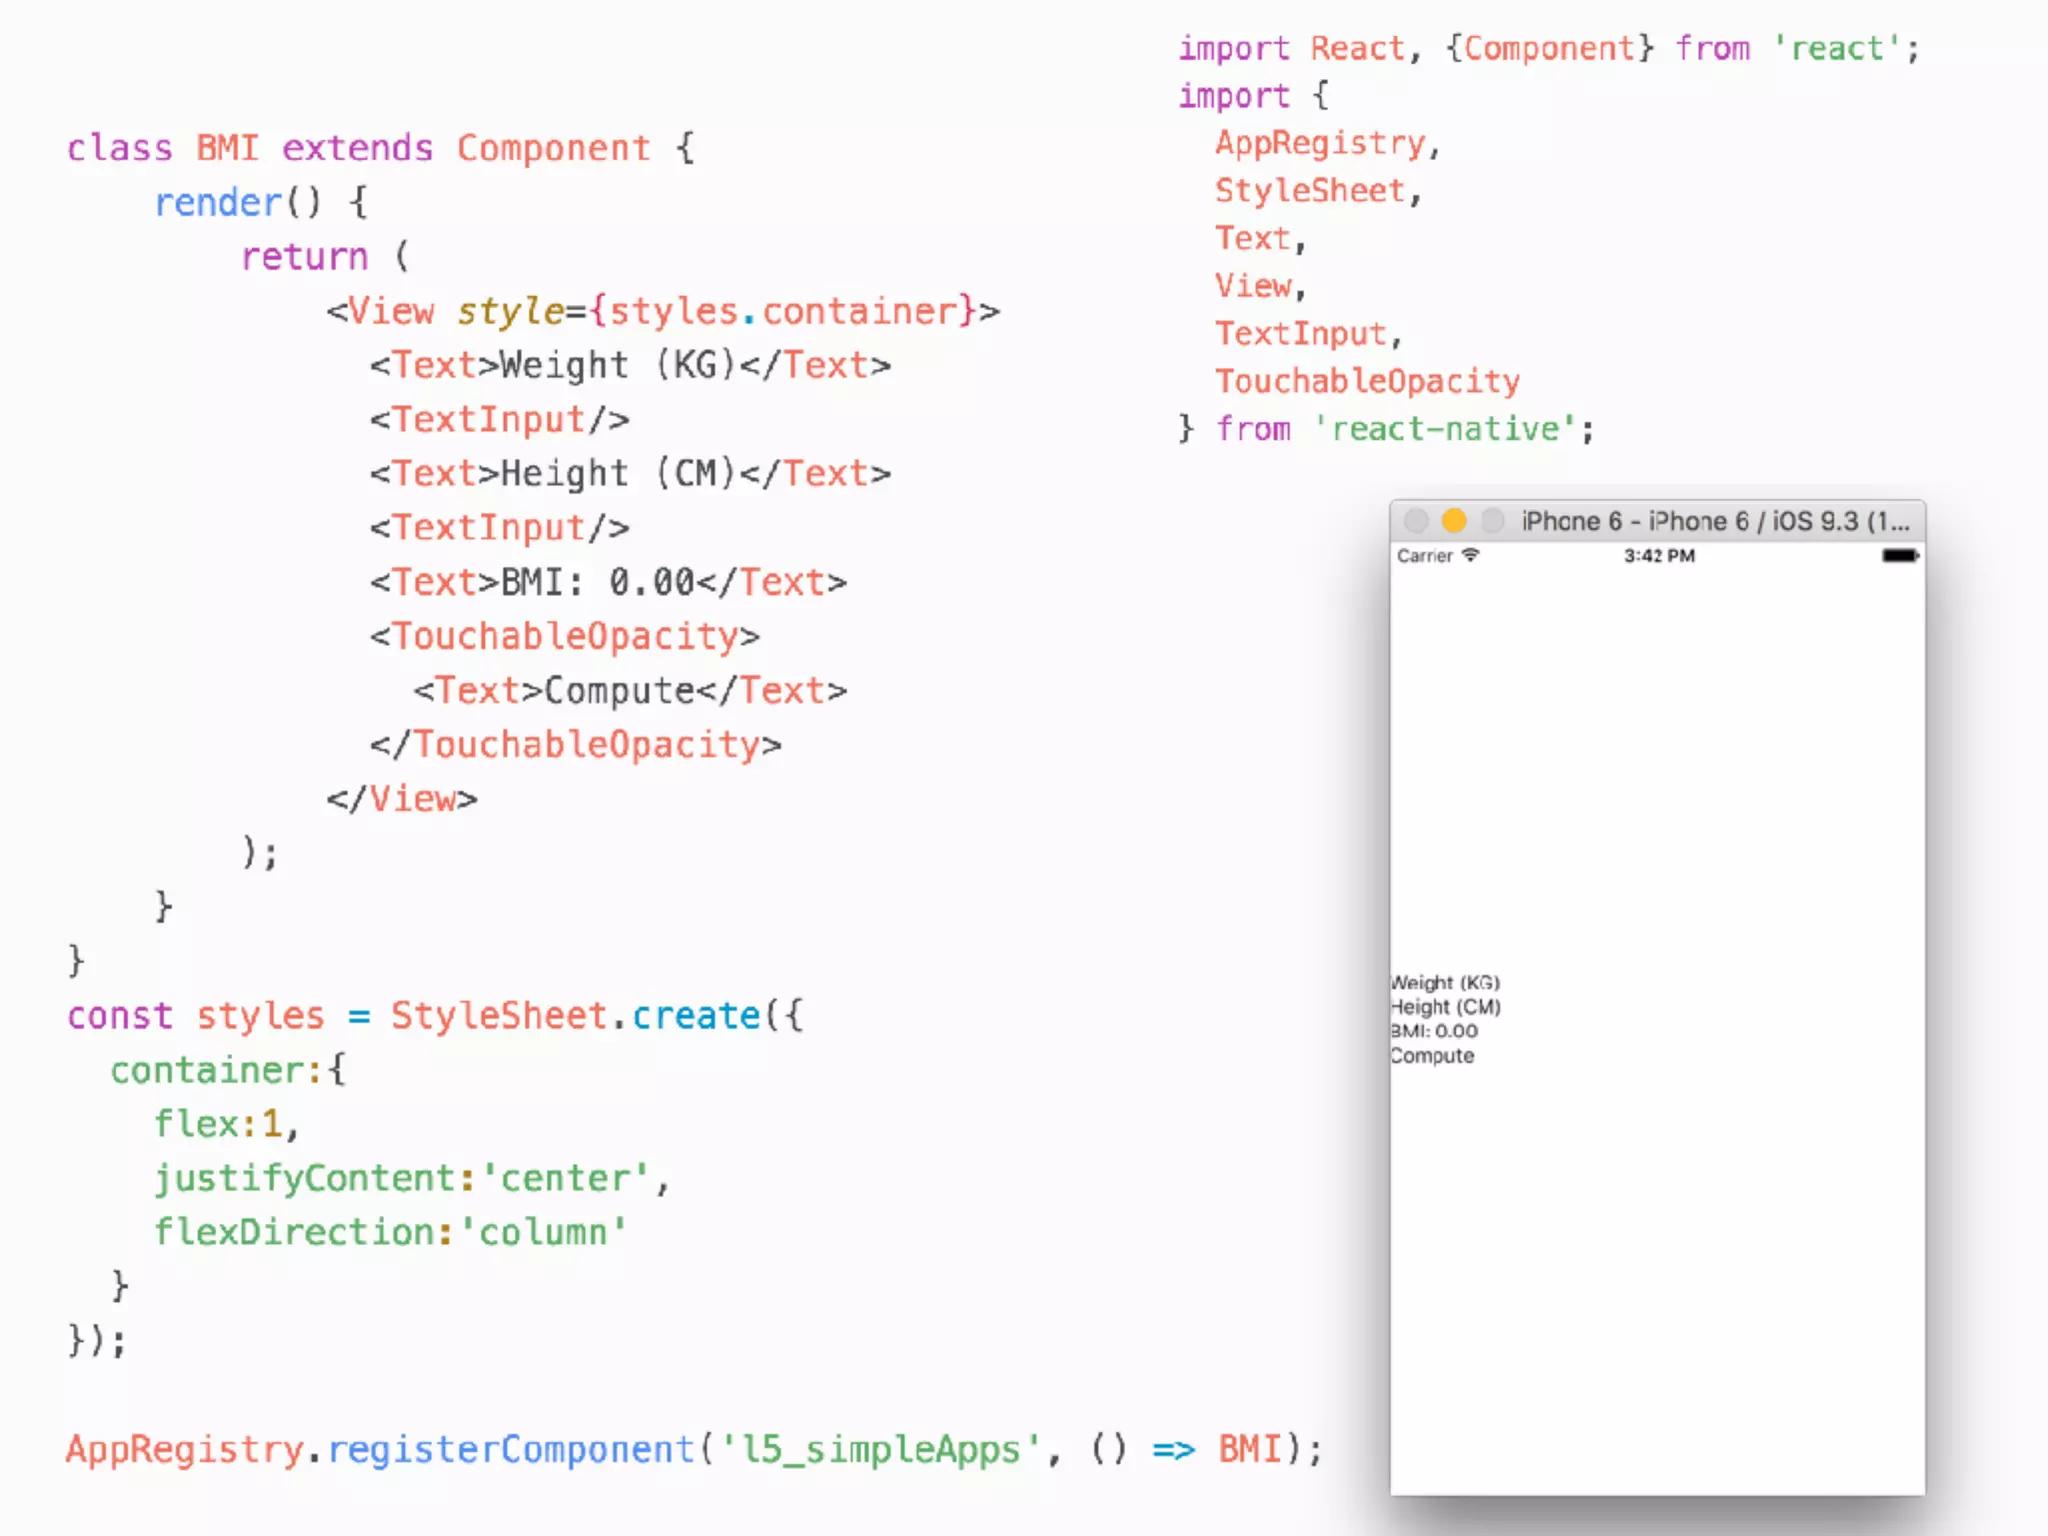2048x1536 pixels.
Task: Tap the Compute button in simulator
Action: pos(1432,1056)
